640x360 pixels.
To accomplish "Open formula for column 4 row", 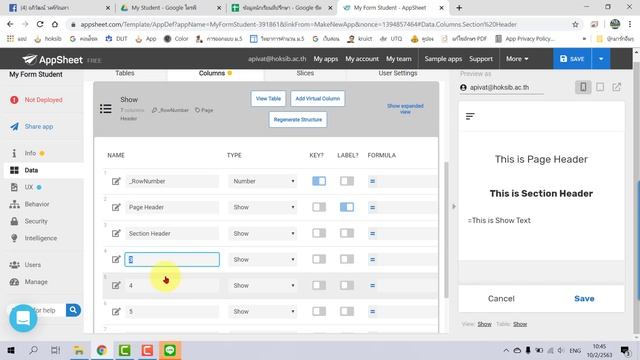I will click(372, 285).
